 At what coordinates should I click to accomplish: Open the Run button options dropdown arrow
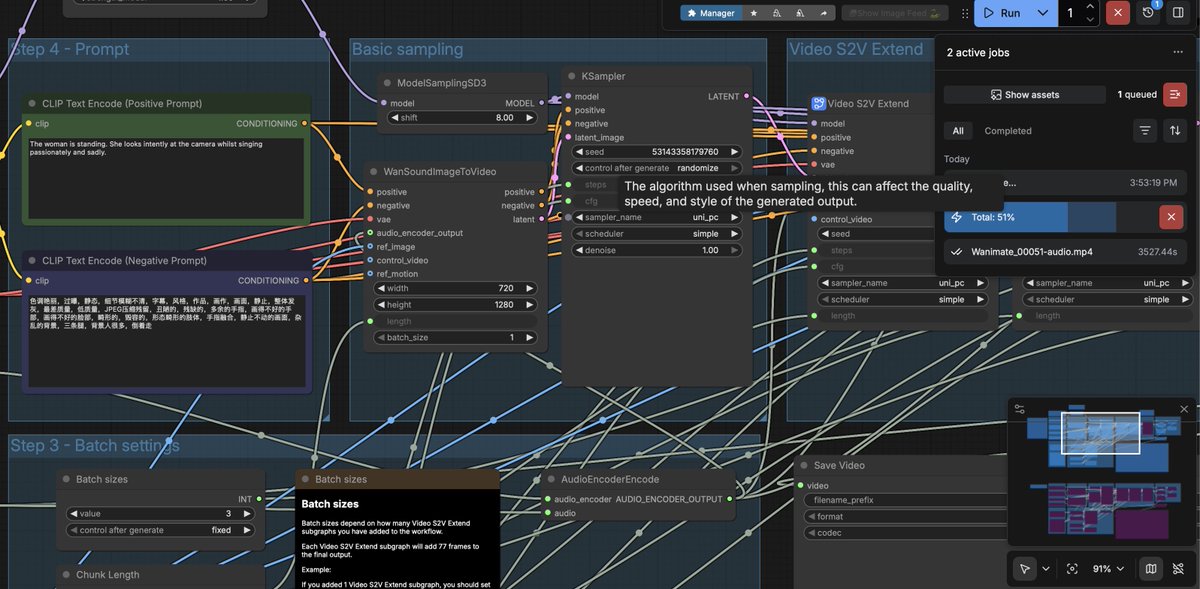point(1043,13)
